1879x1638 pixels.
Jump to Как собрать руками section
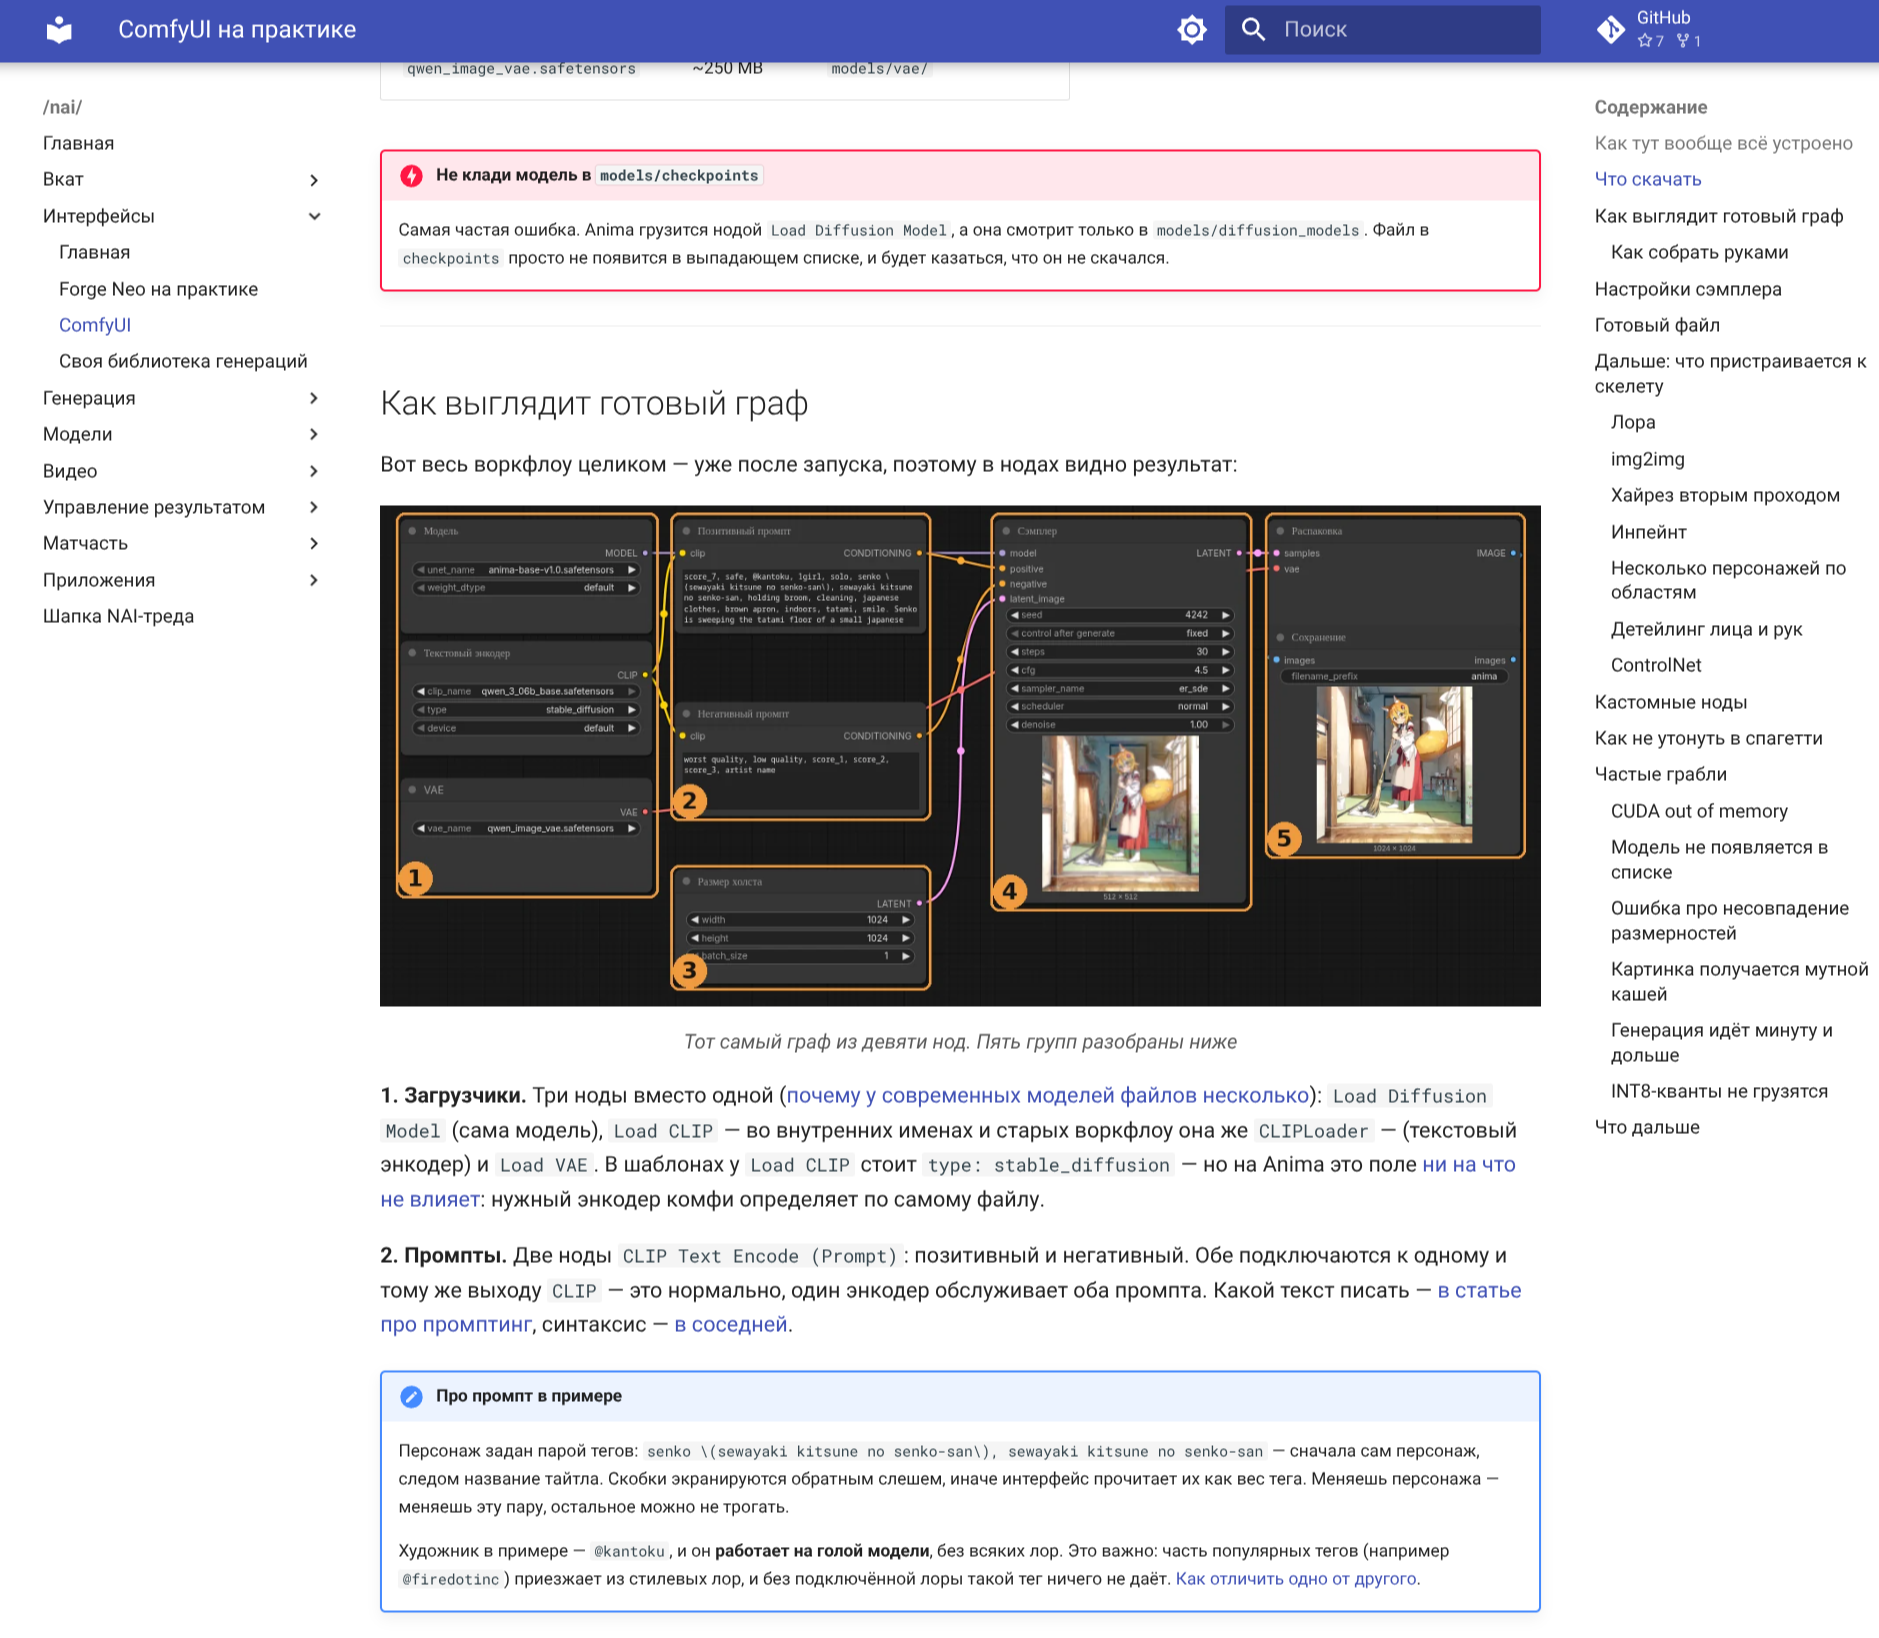tap(1699, 252)
